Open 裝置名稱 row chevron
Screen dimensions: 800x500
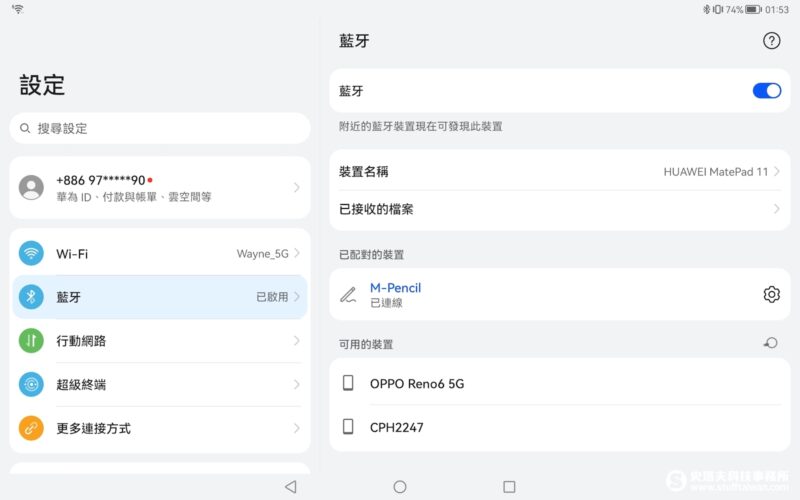pos(777,171)
